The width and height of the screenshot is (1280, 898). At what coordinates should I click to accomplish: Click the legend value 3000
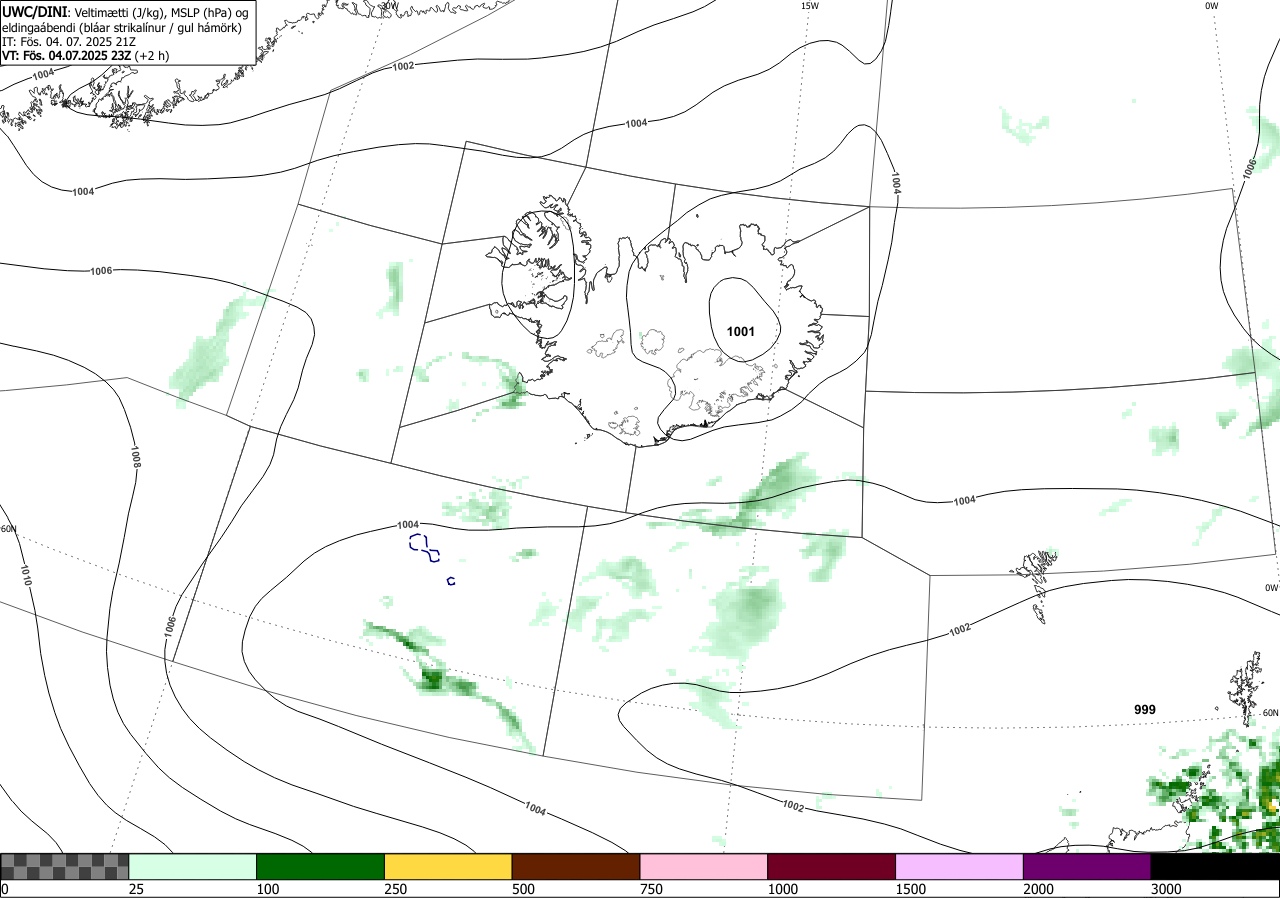click(x=1167, y=889)
